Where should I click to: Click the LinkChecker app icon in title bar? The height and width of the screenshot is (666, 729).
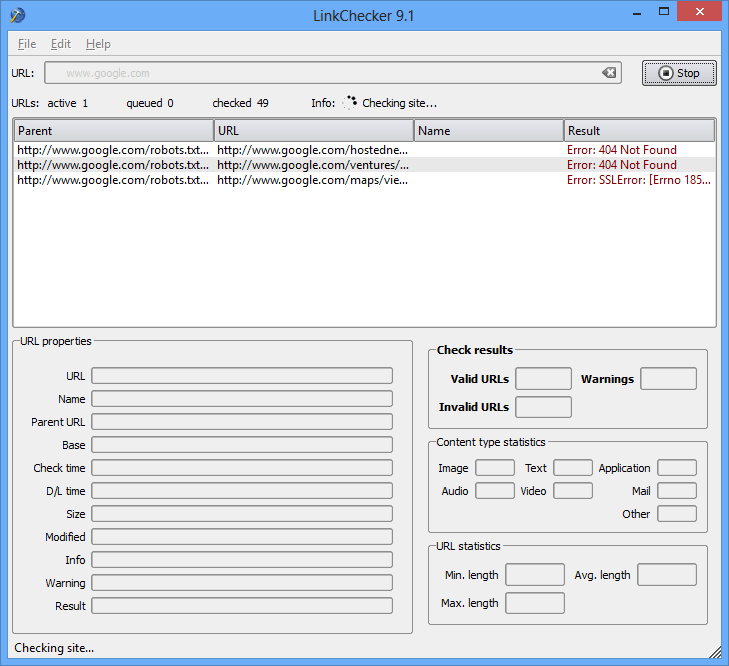[x=17, y=15]
